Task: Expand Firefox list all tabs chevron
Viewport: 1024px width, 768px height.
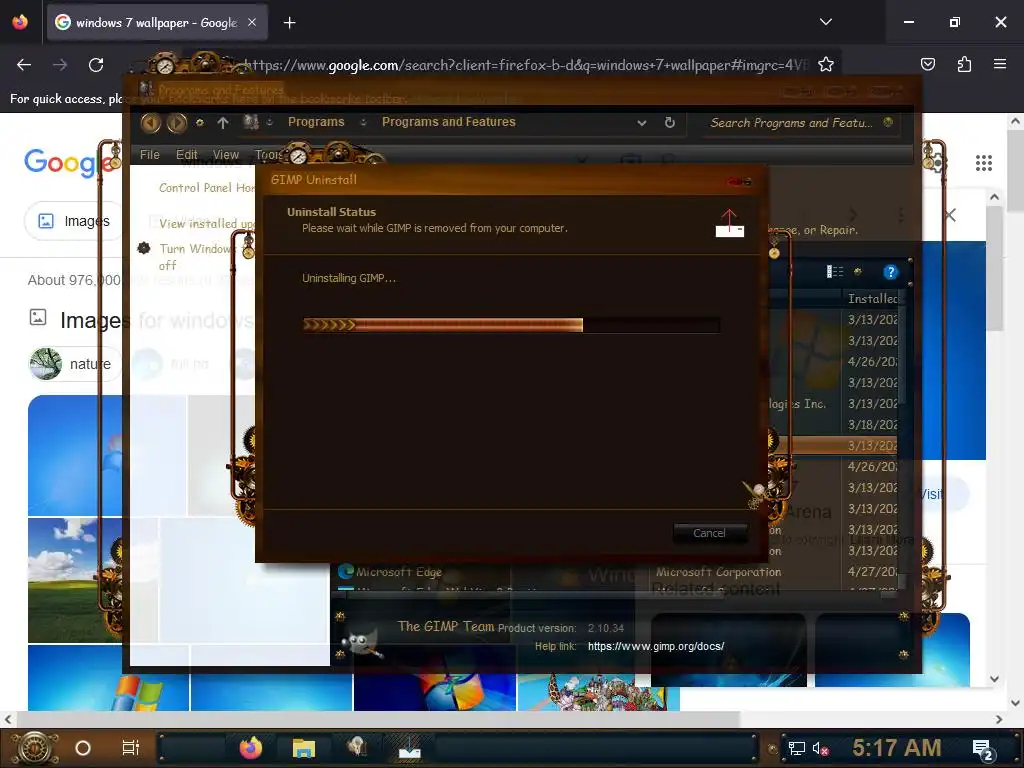Action: [825, 22]
